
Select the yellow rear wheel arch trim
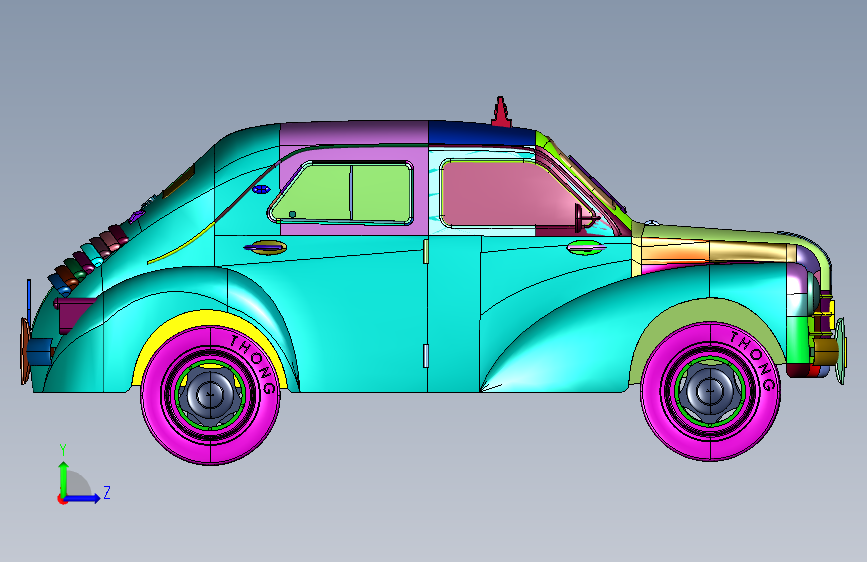tap(208, 321)
